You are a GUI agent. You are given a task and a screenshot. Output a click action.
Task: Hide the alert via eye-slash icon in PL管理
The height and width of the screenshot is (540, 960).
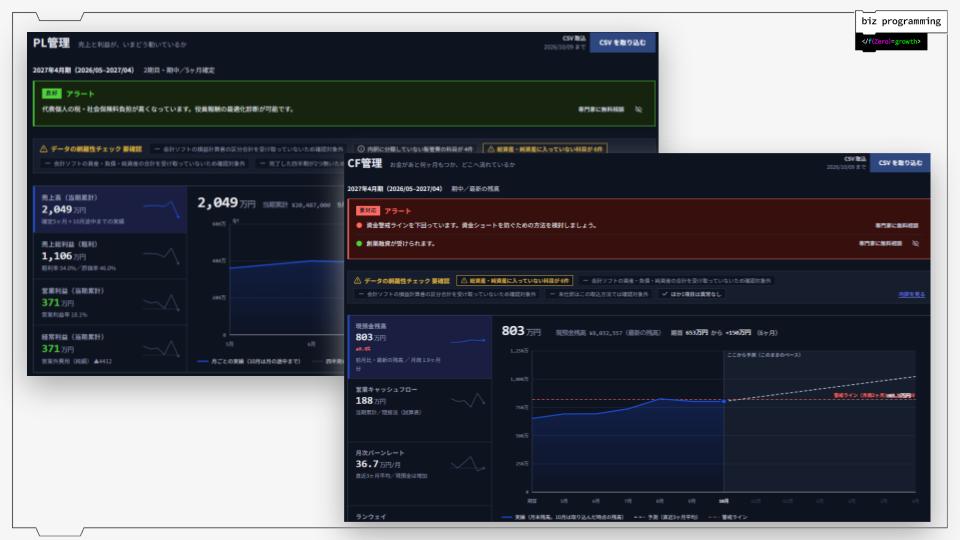point(639,109)
